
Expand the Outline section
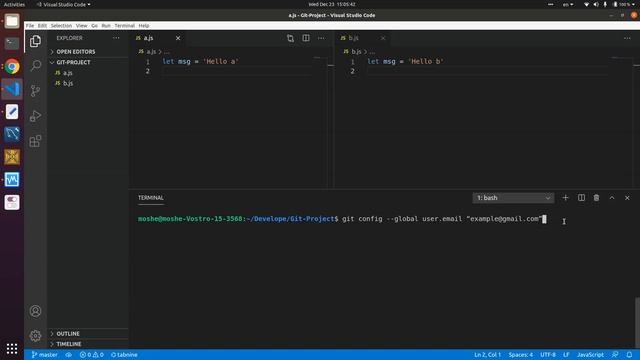[x=68, y=333]
